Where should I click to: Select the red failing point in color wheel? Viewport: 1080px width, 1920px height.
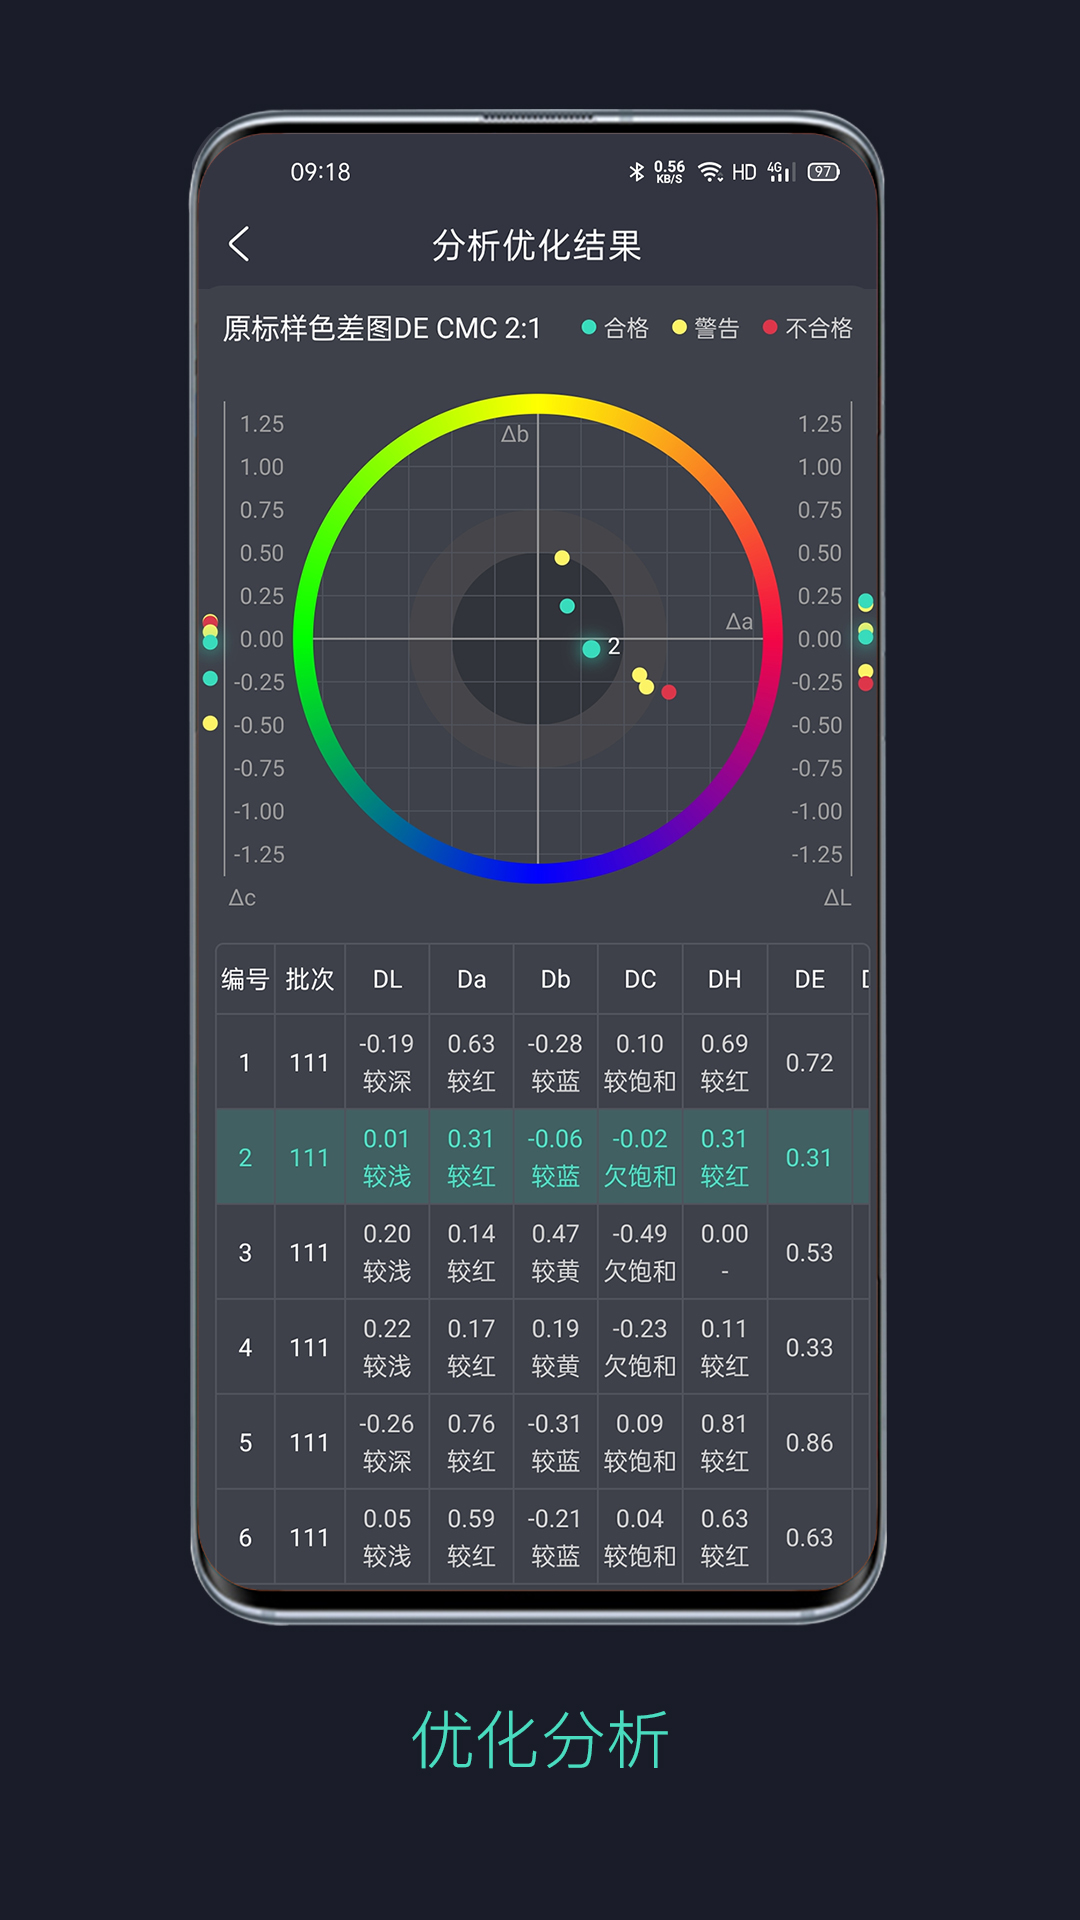coord(669,692)
